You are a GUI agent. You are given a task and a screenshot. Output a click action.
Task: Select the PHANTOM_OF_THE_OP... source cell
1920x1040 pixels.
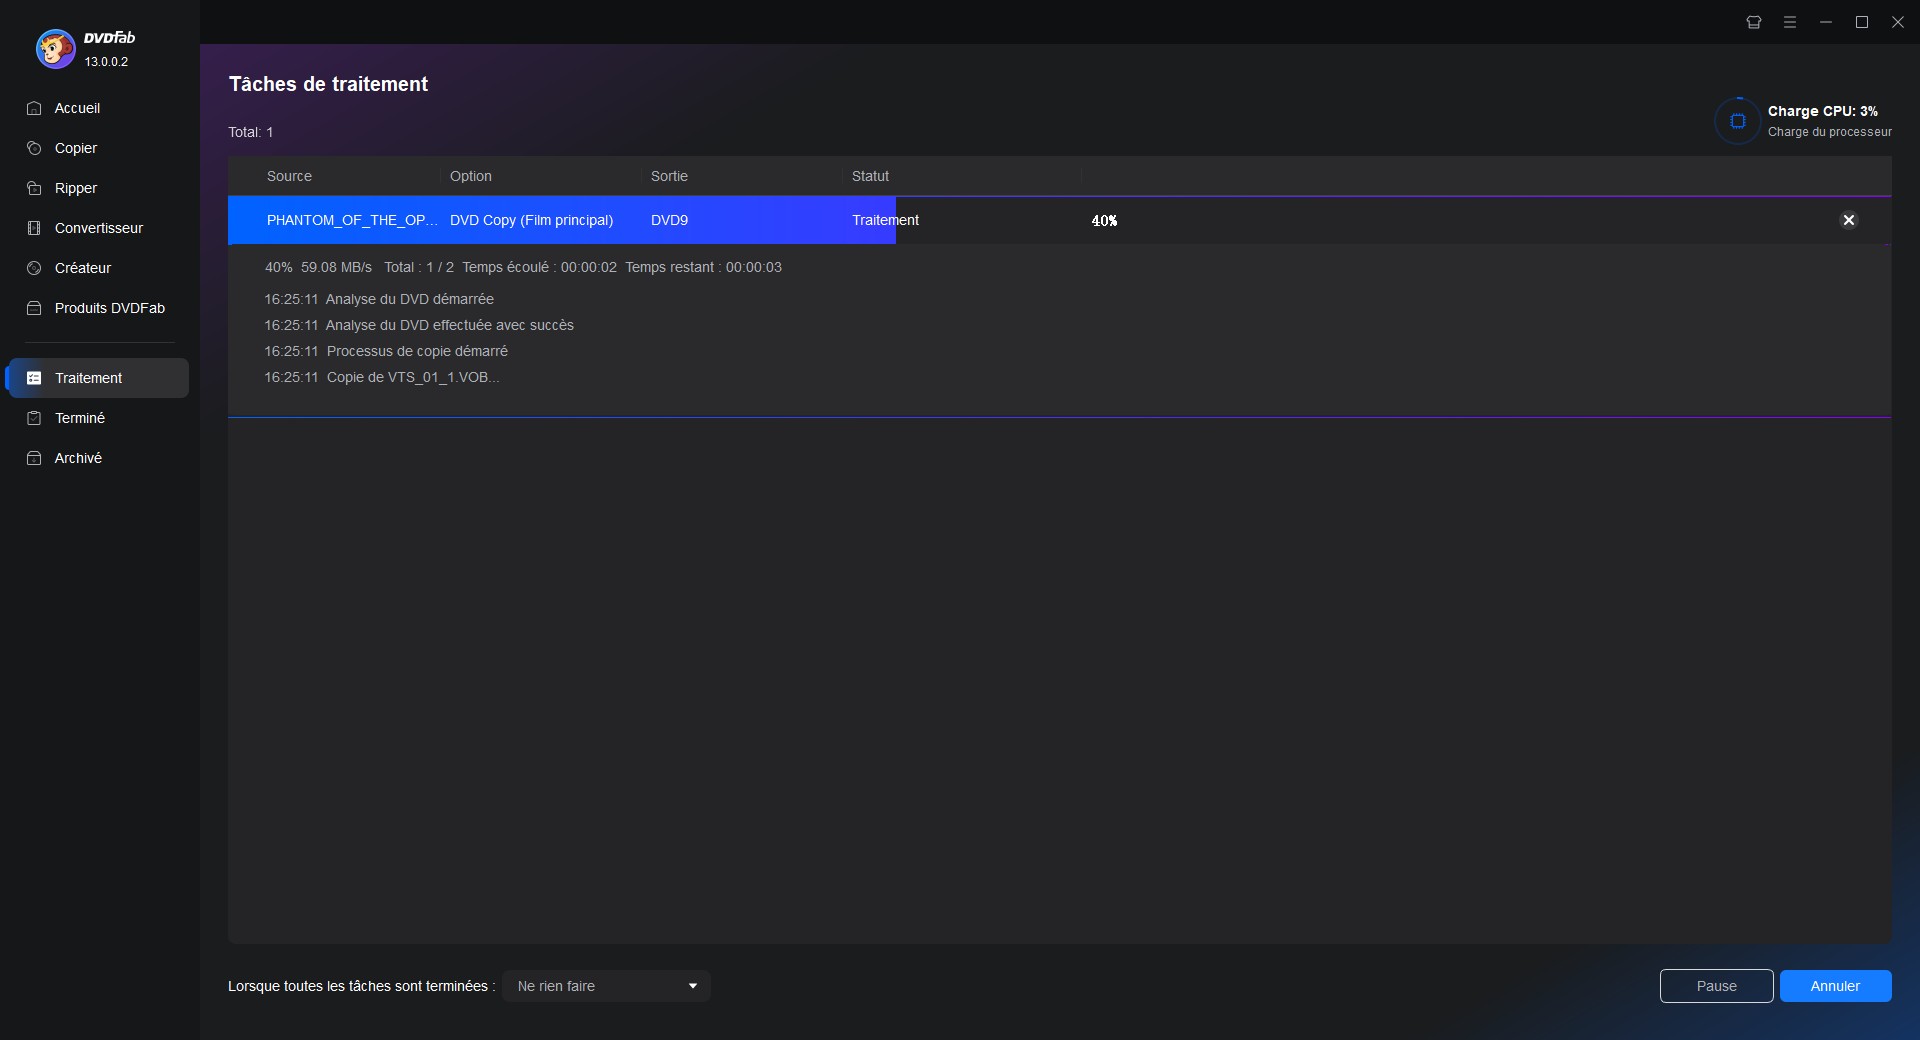coord(352,220)
